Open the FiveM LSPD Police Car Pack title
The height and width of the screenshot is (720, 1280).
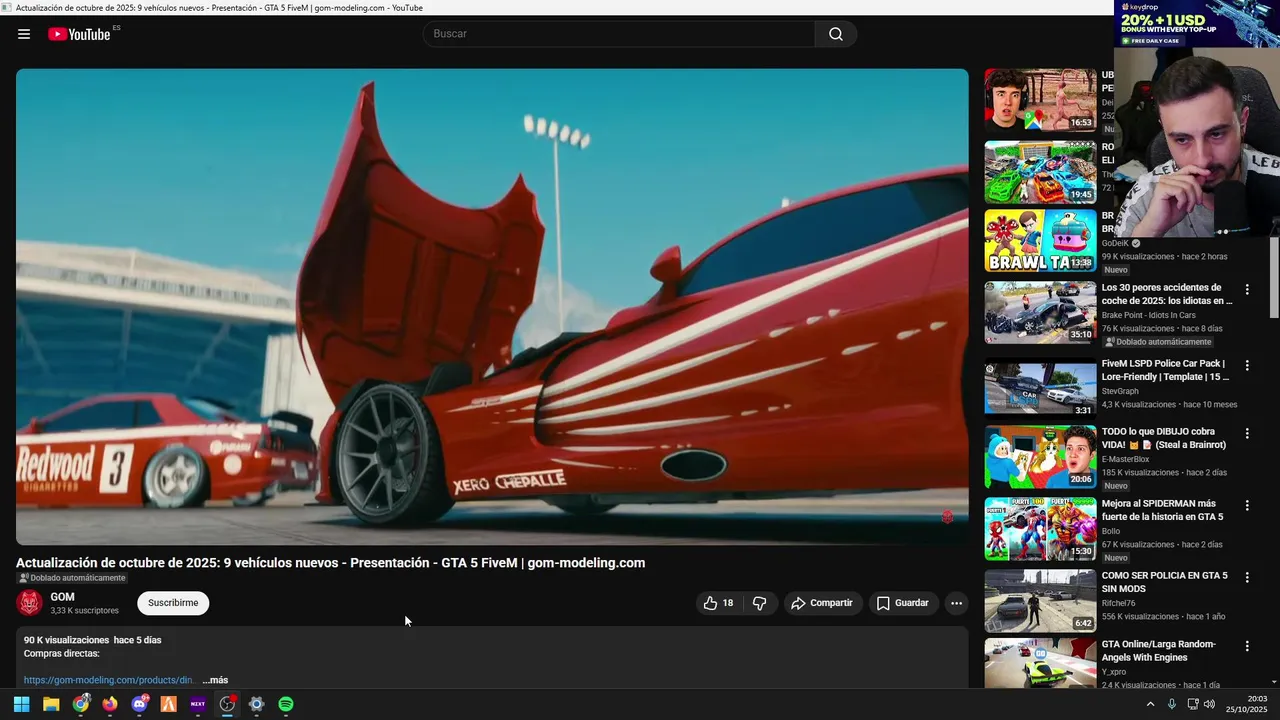pos(1165,370)
